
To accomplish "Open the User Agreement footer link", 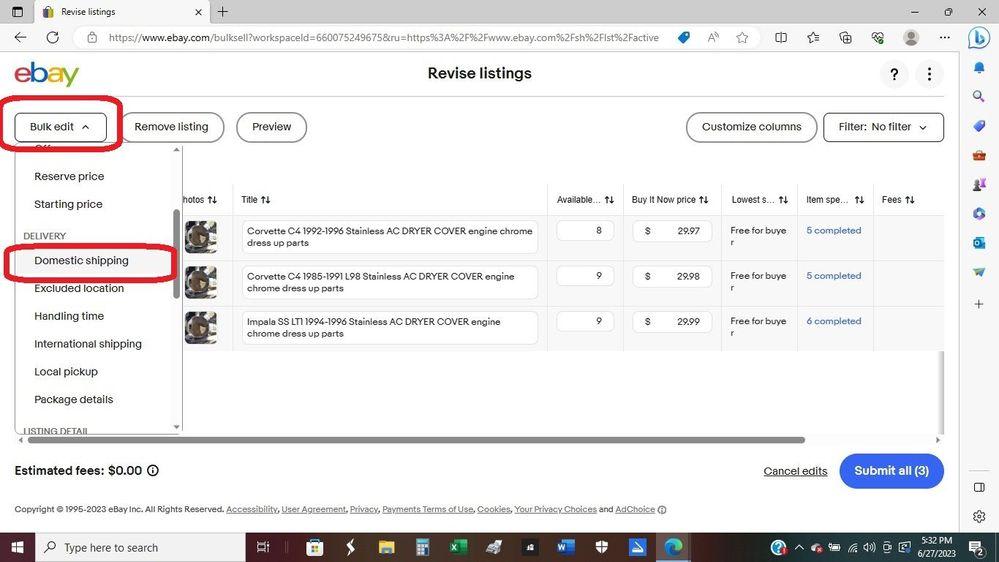I will click(313, 509).
